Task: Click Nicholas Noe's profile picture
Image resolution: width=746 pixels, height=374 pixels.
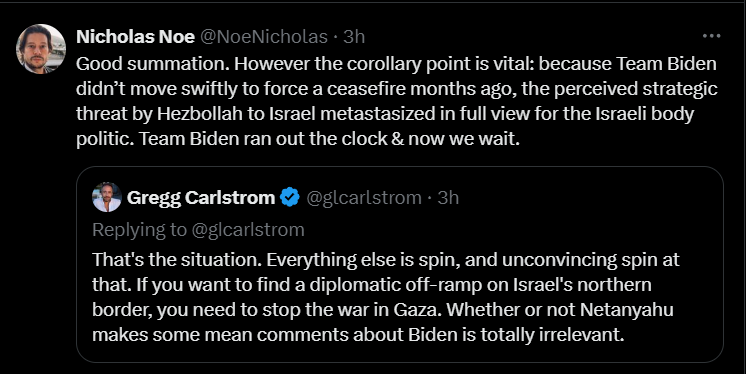Action: pos(40,49)
